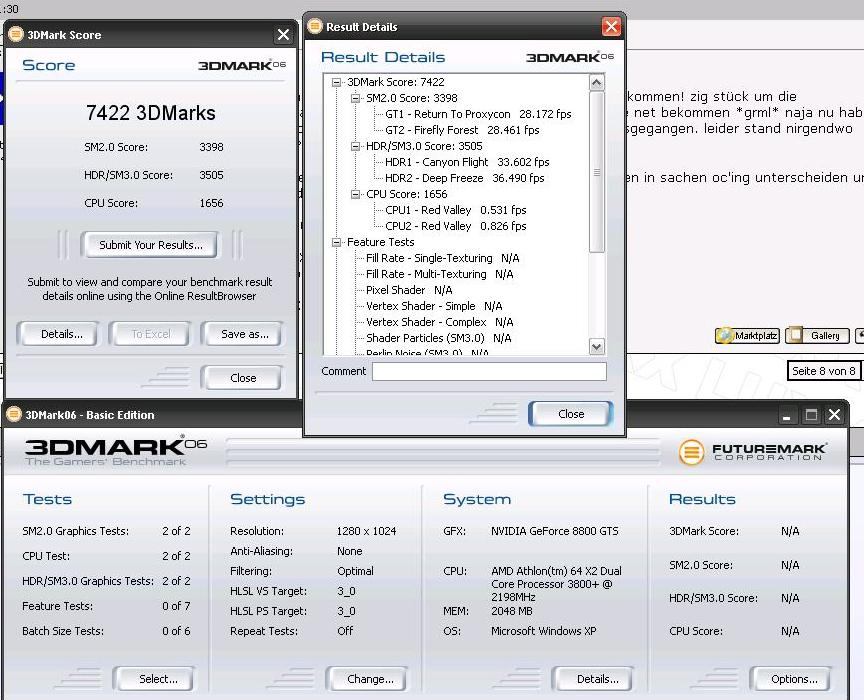
Task: Open the Gallery button in the forum page
Action: point(817,335)
